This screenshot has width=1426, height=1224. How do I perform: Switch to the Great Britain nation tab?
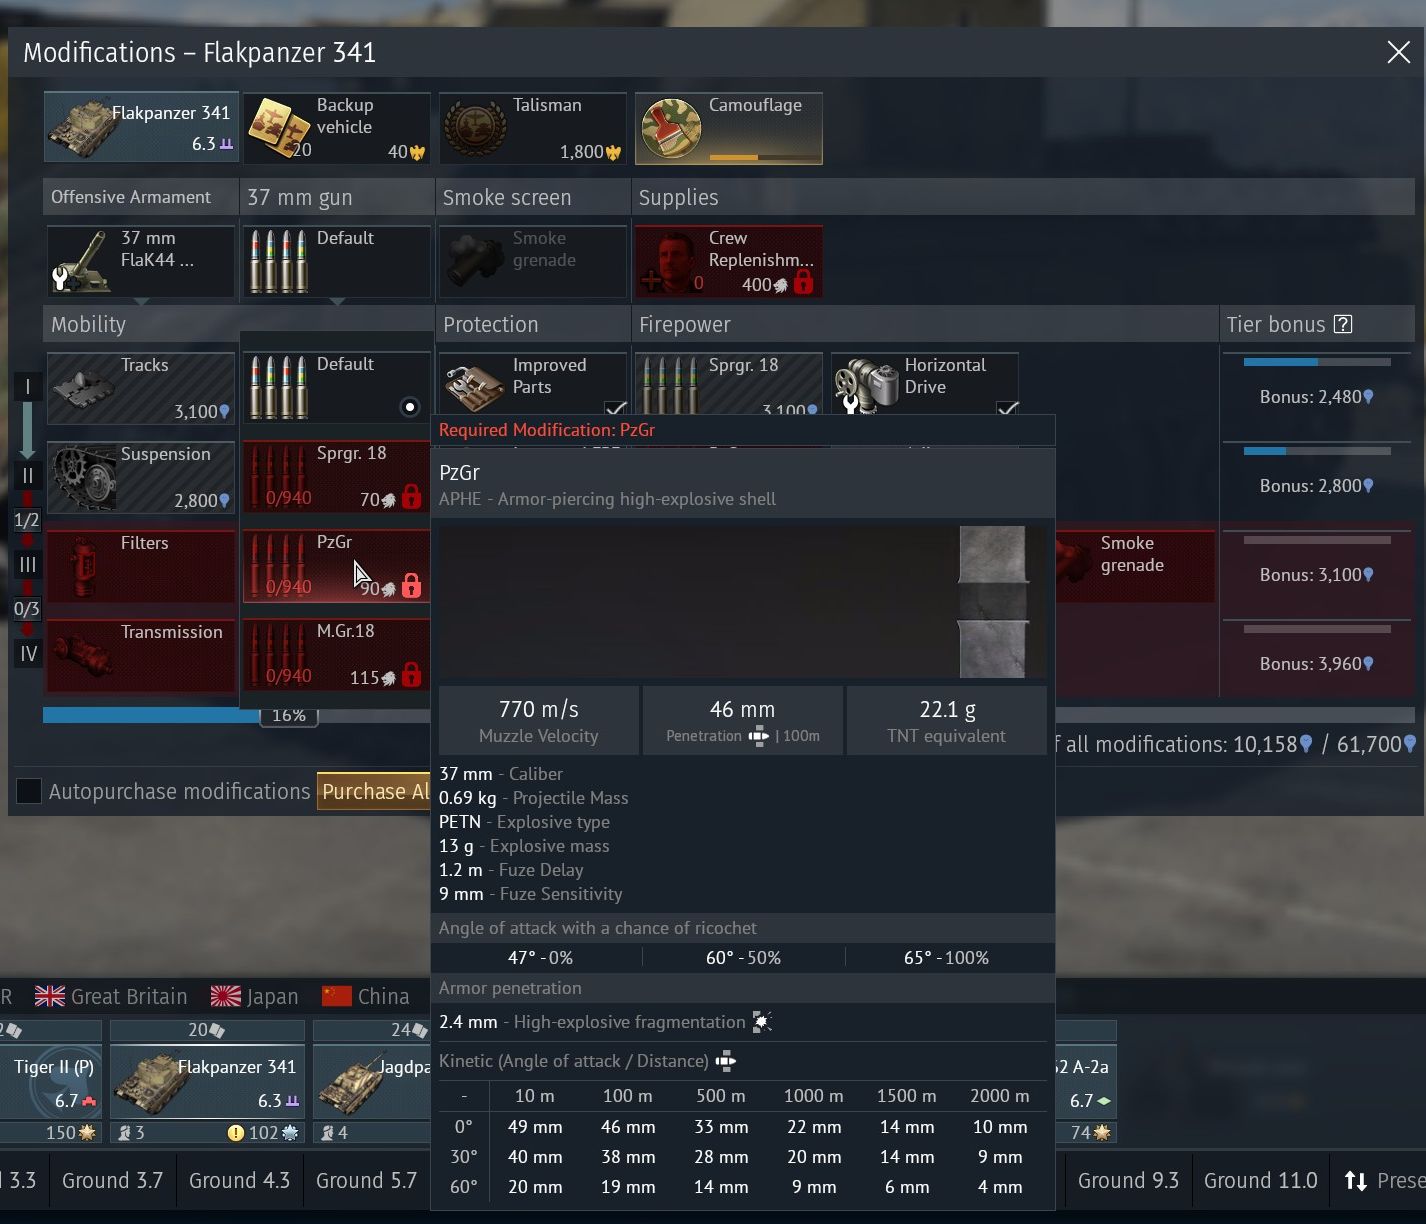click(111, 996)
